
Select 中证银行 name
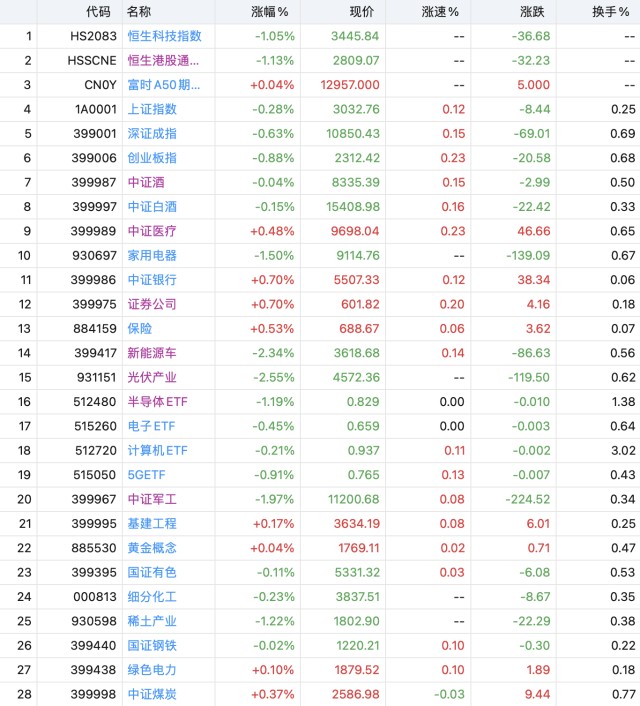[152, 280]
